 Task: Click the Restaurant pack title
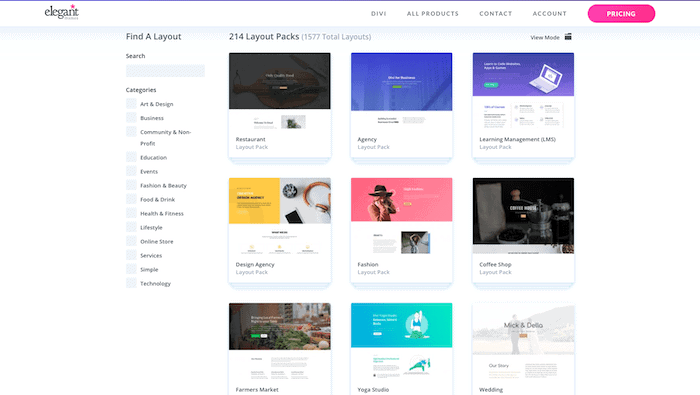click(250, 139)
